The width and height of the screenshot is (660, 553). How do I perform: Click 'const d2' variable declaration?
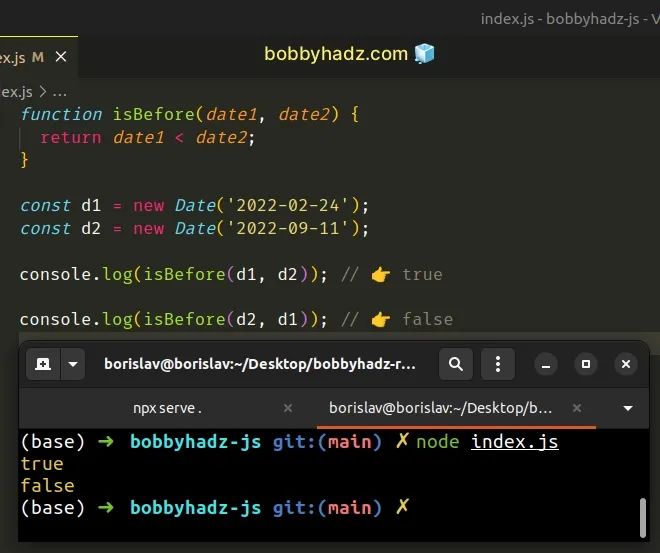tap(61, 229)
